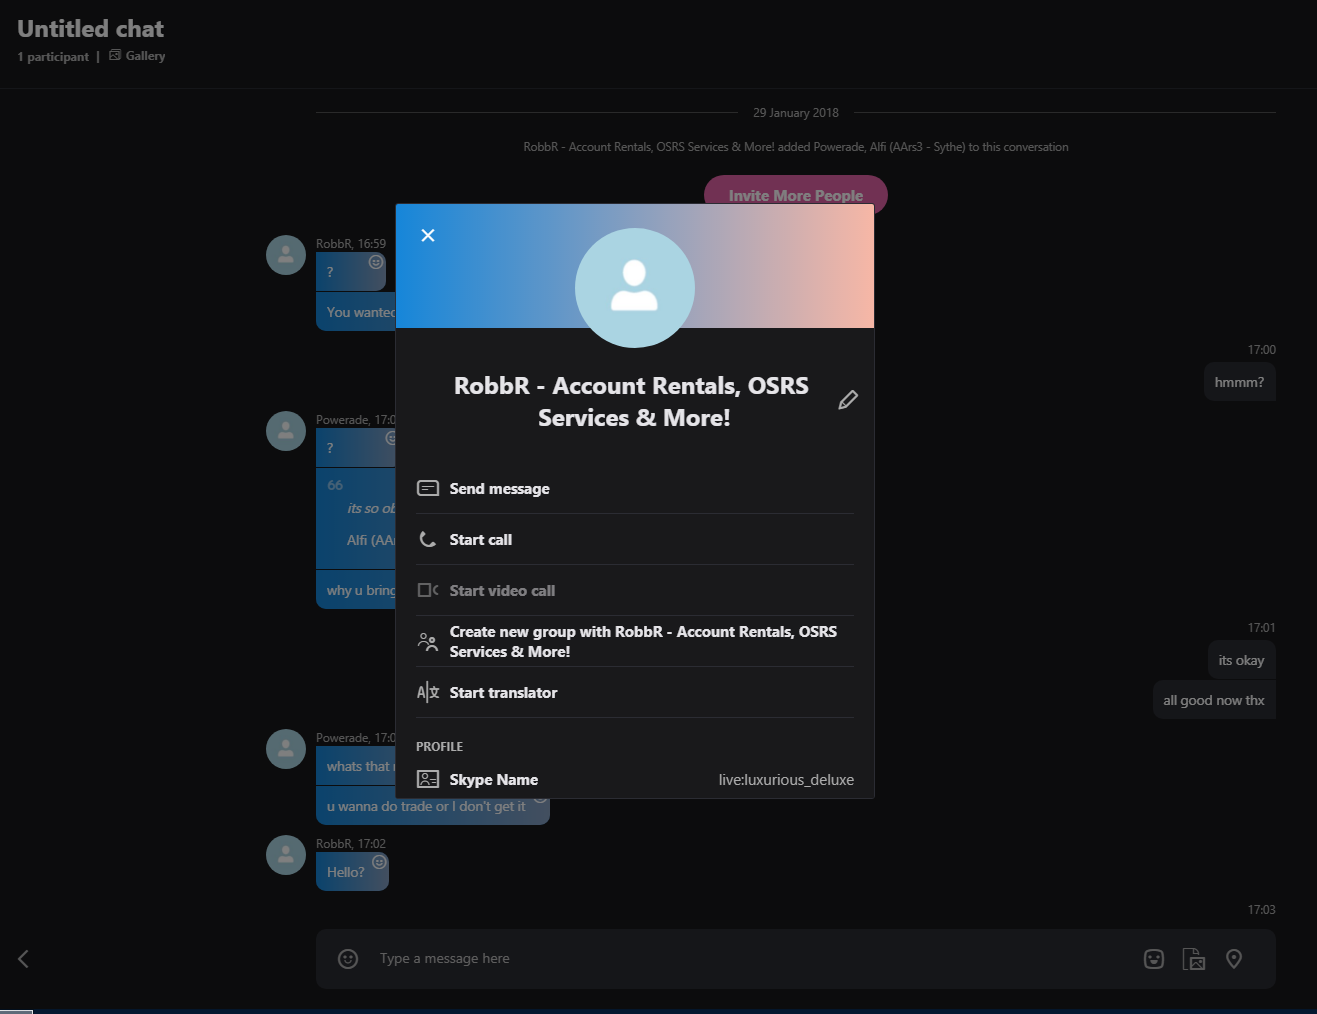Choose Start call from the profile menu

[x=635, y=540]
